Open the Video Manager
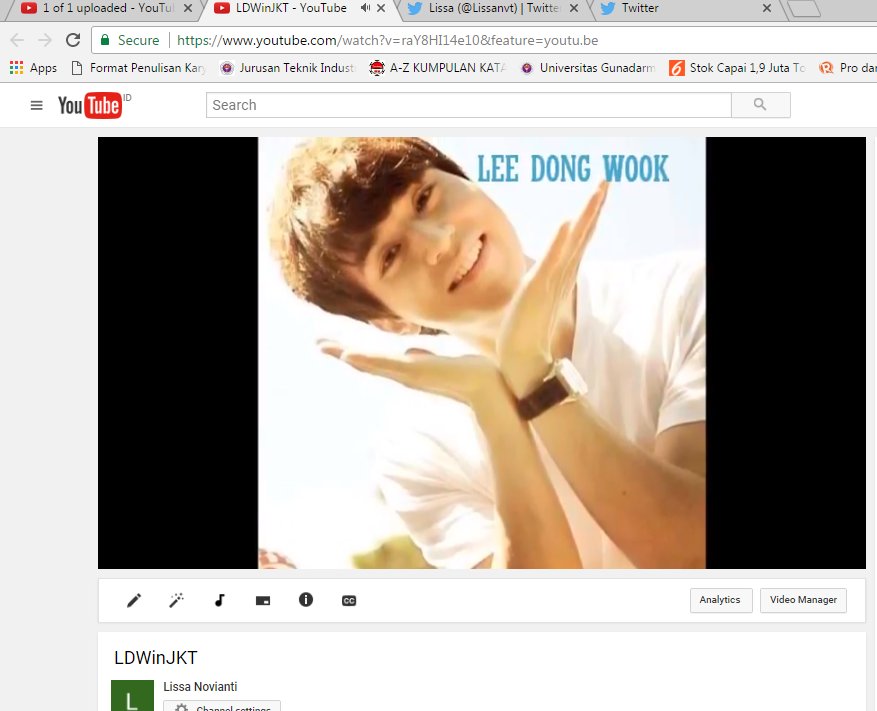The height and width of the screenshot is (711, 877). point(803,600)
